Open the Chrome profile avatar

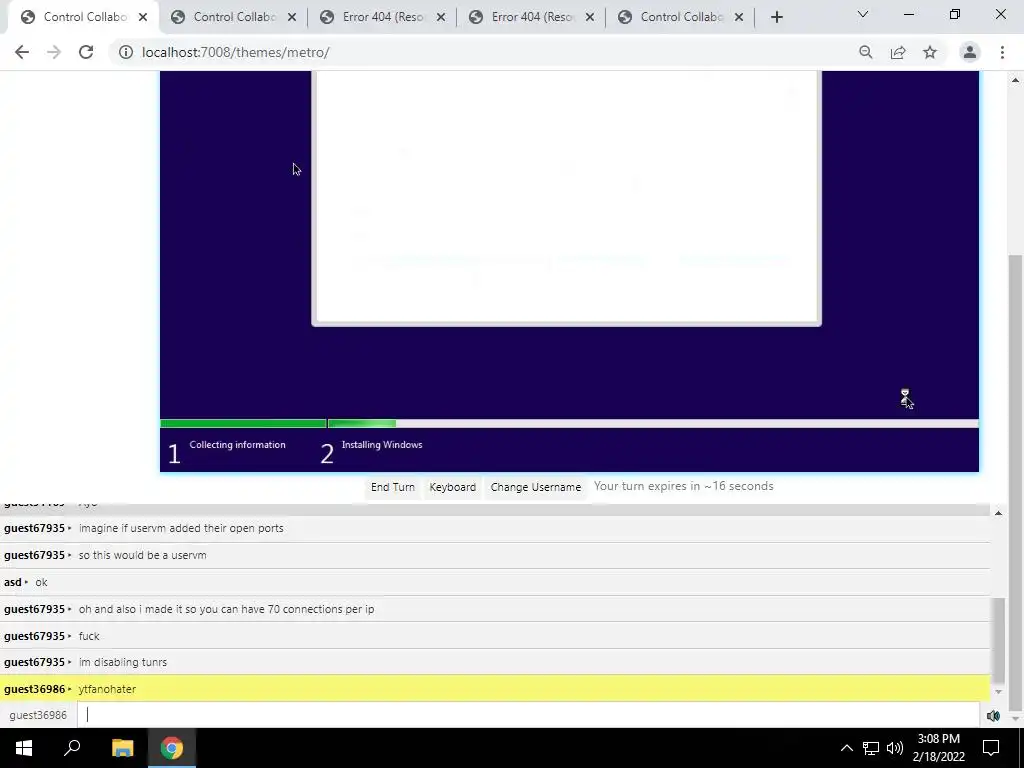970,52
